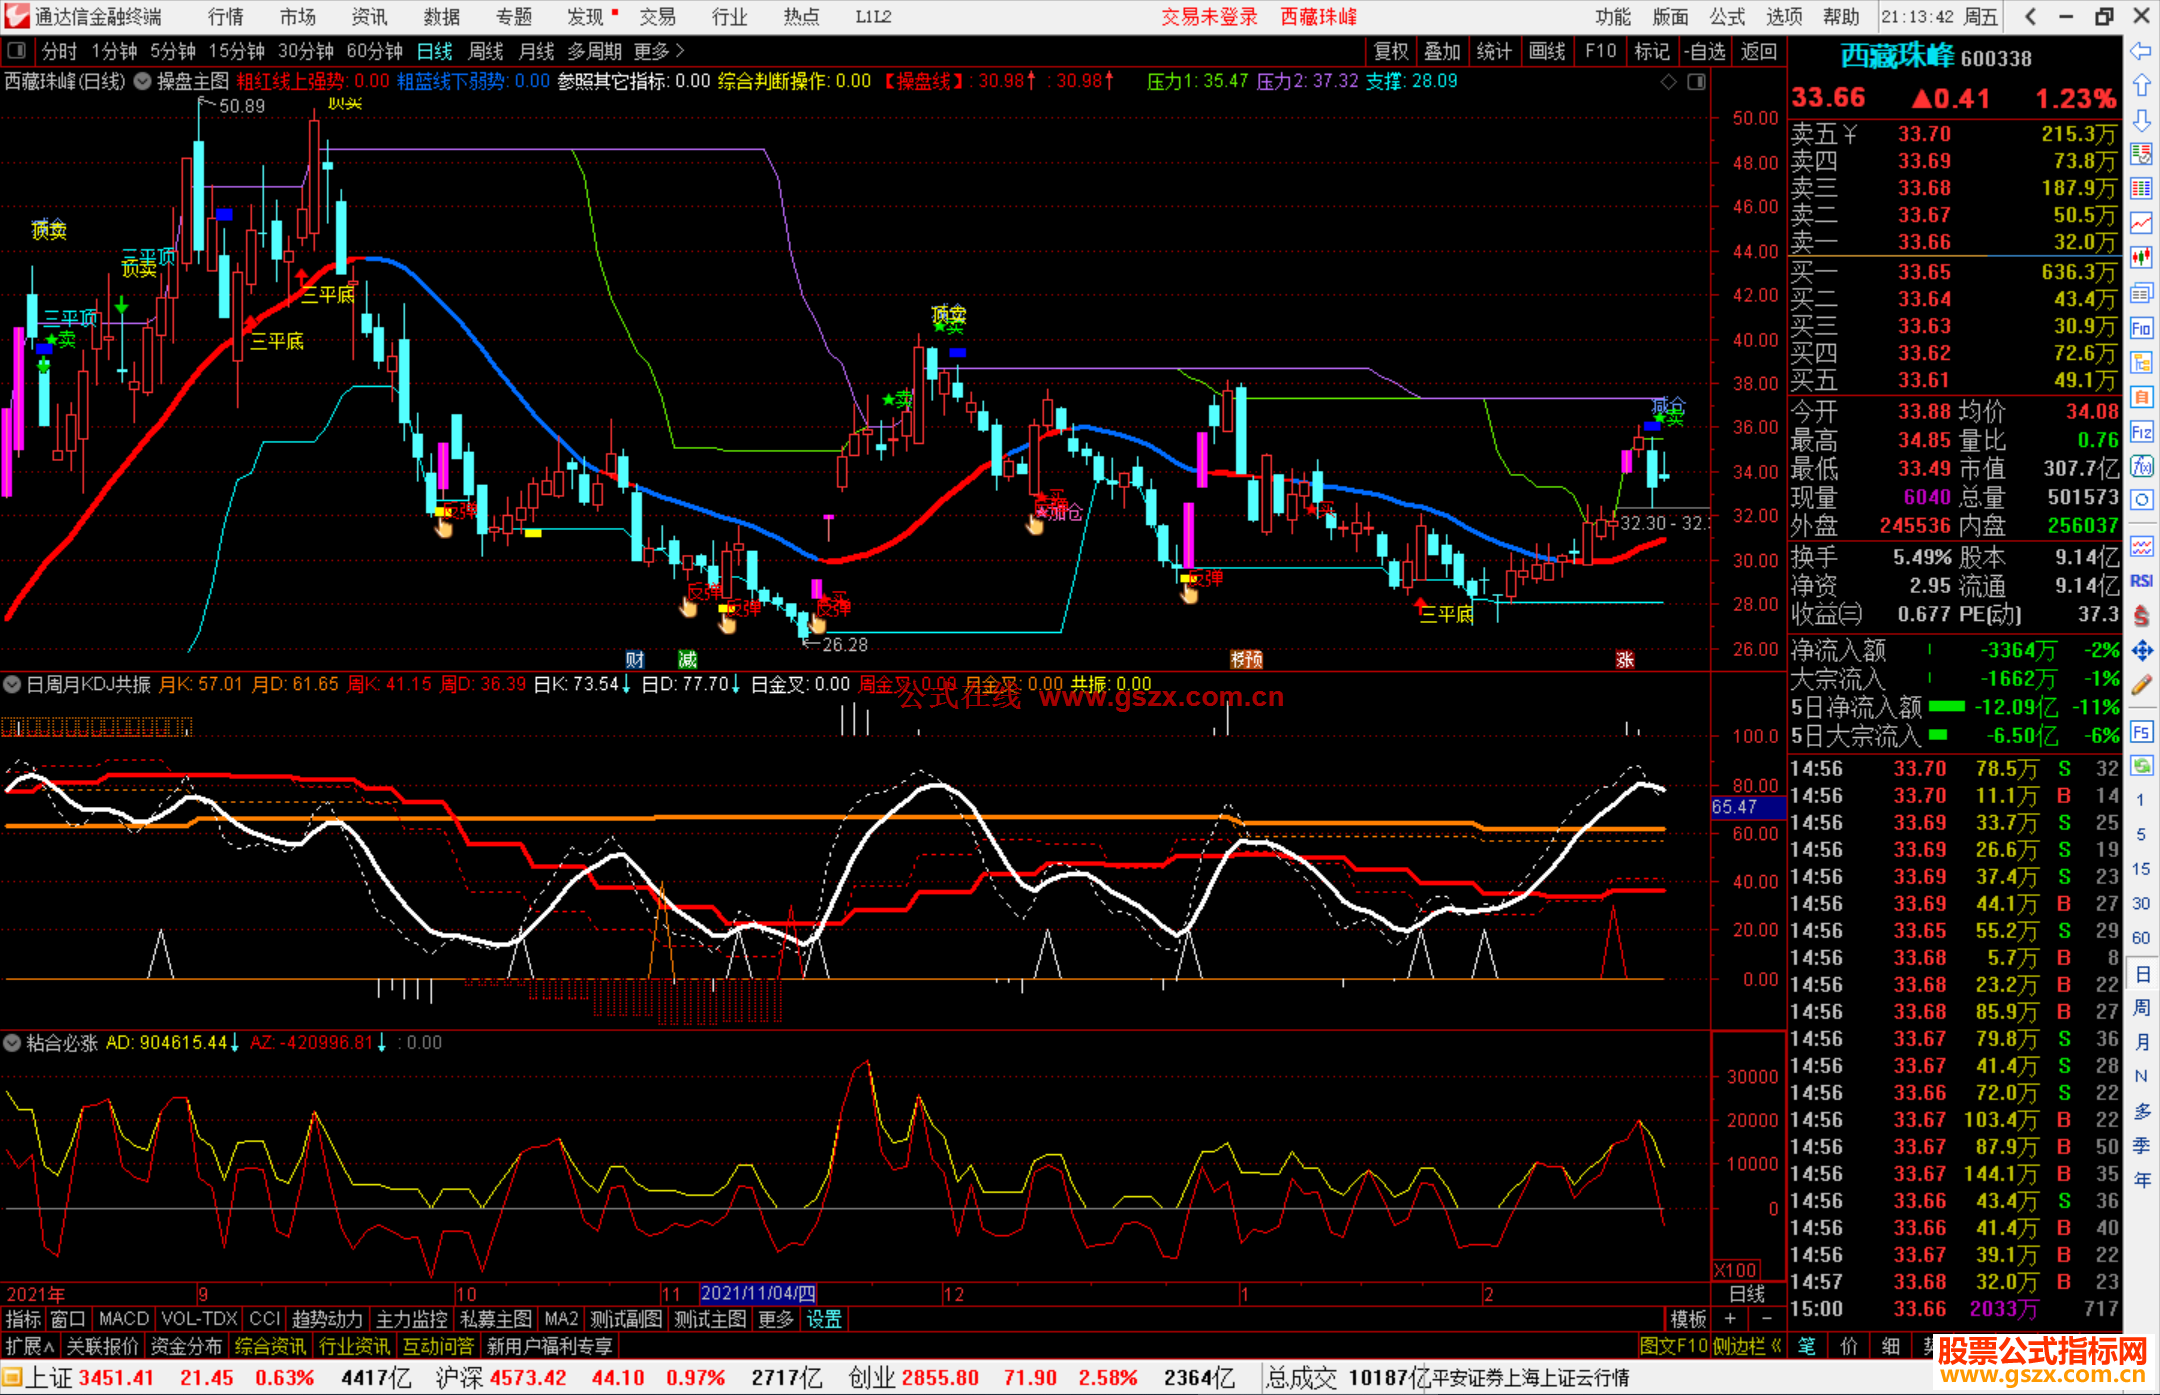2160x1395 pixels.
Task: Select the MACD indicator tab
Action: coord(123,1320)
